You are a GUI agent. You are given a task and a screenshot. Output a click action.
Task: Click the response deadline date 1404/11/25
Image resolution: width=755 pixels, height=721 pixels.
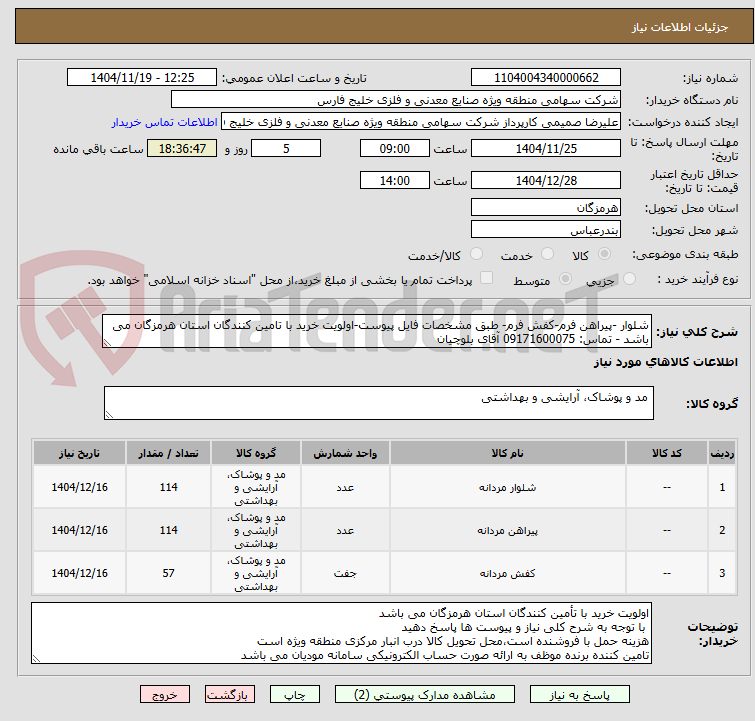tap(546, 148)
